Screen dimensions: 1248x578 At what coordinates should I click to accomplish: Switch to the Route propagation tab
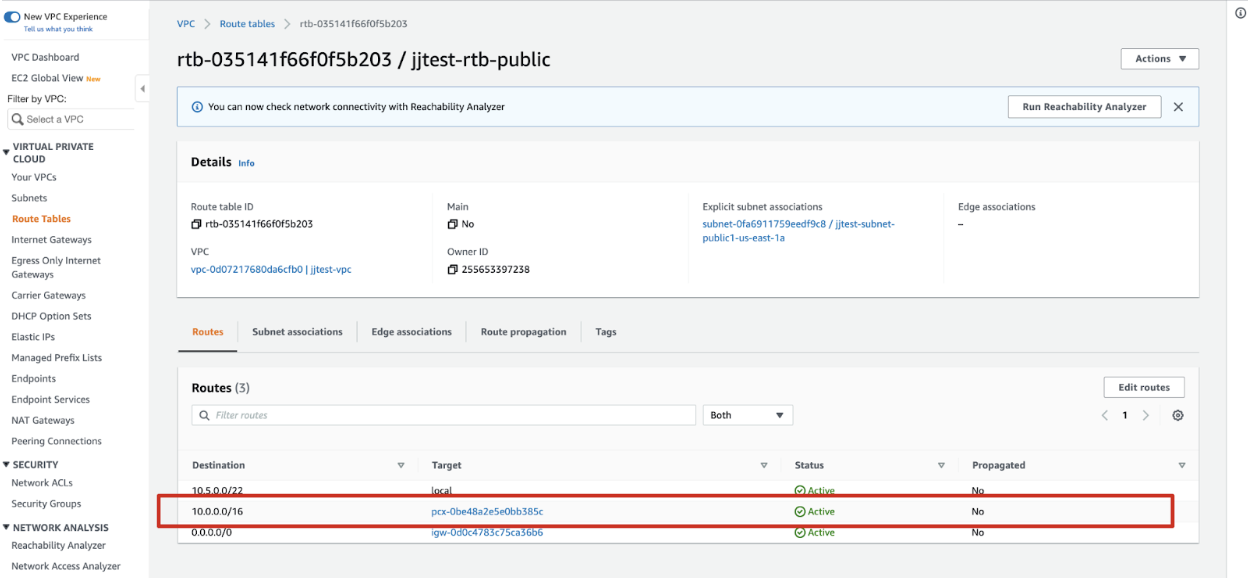coord(523,332)
